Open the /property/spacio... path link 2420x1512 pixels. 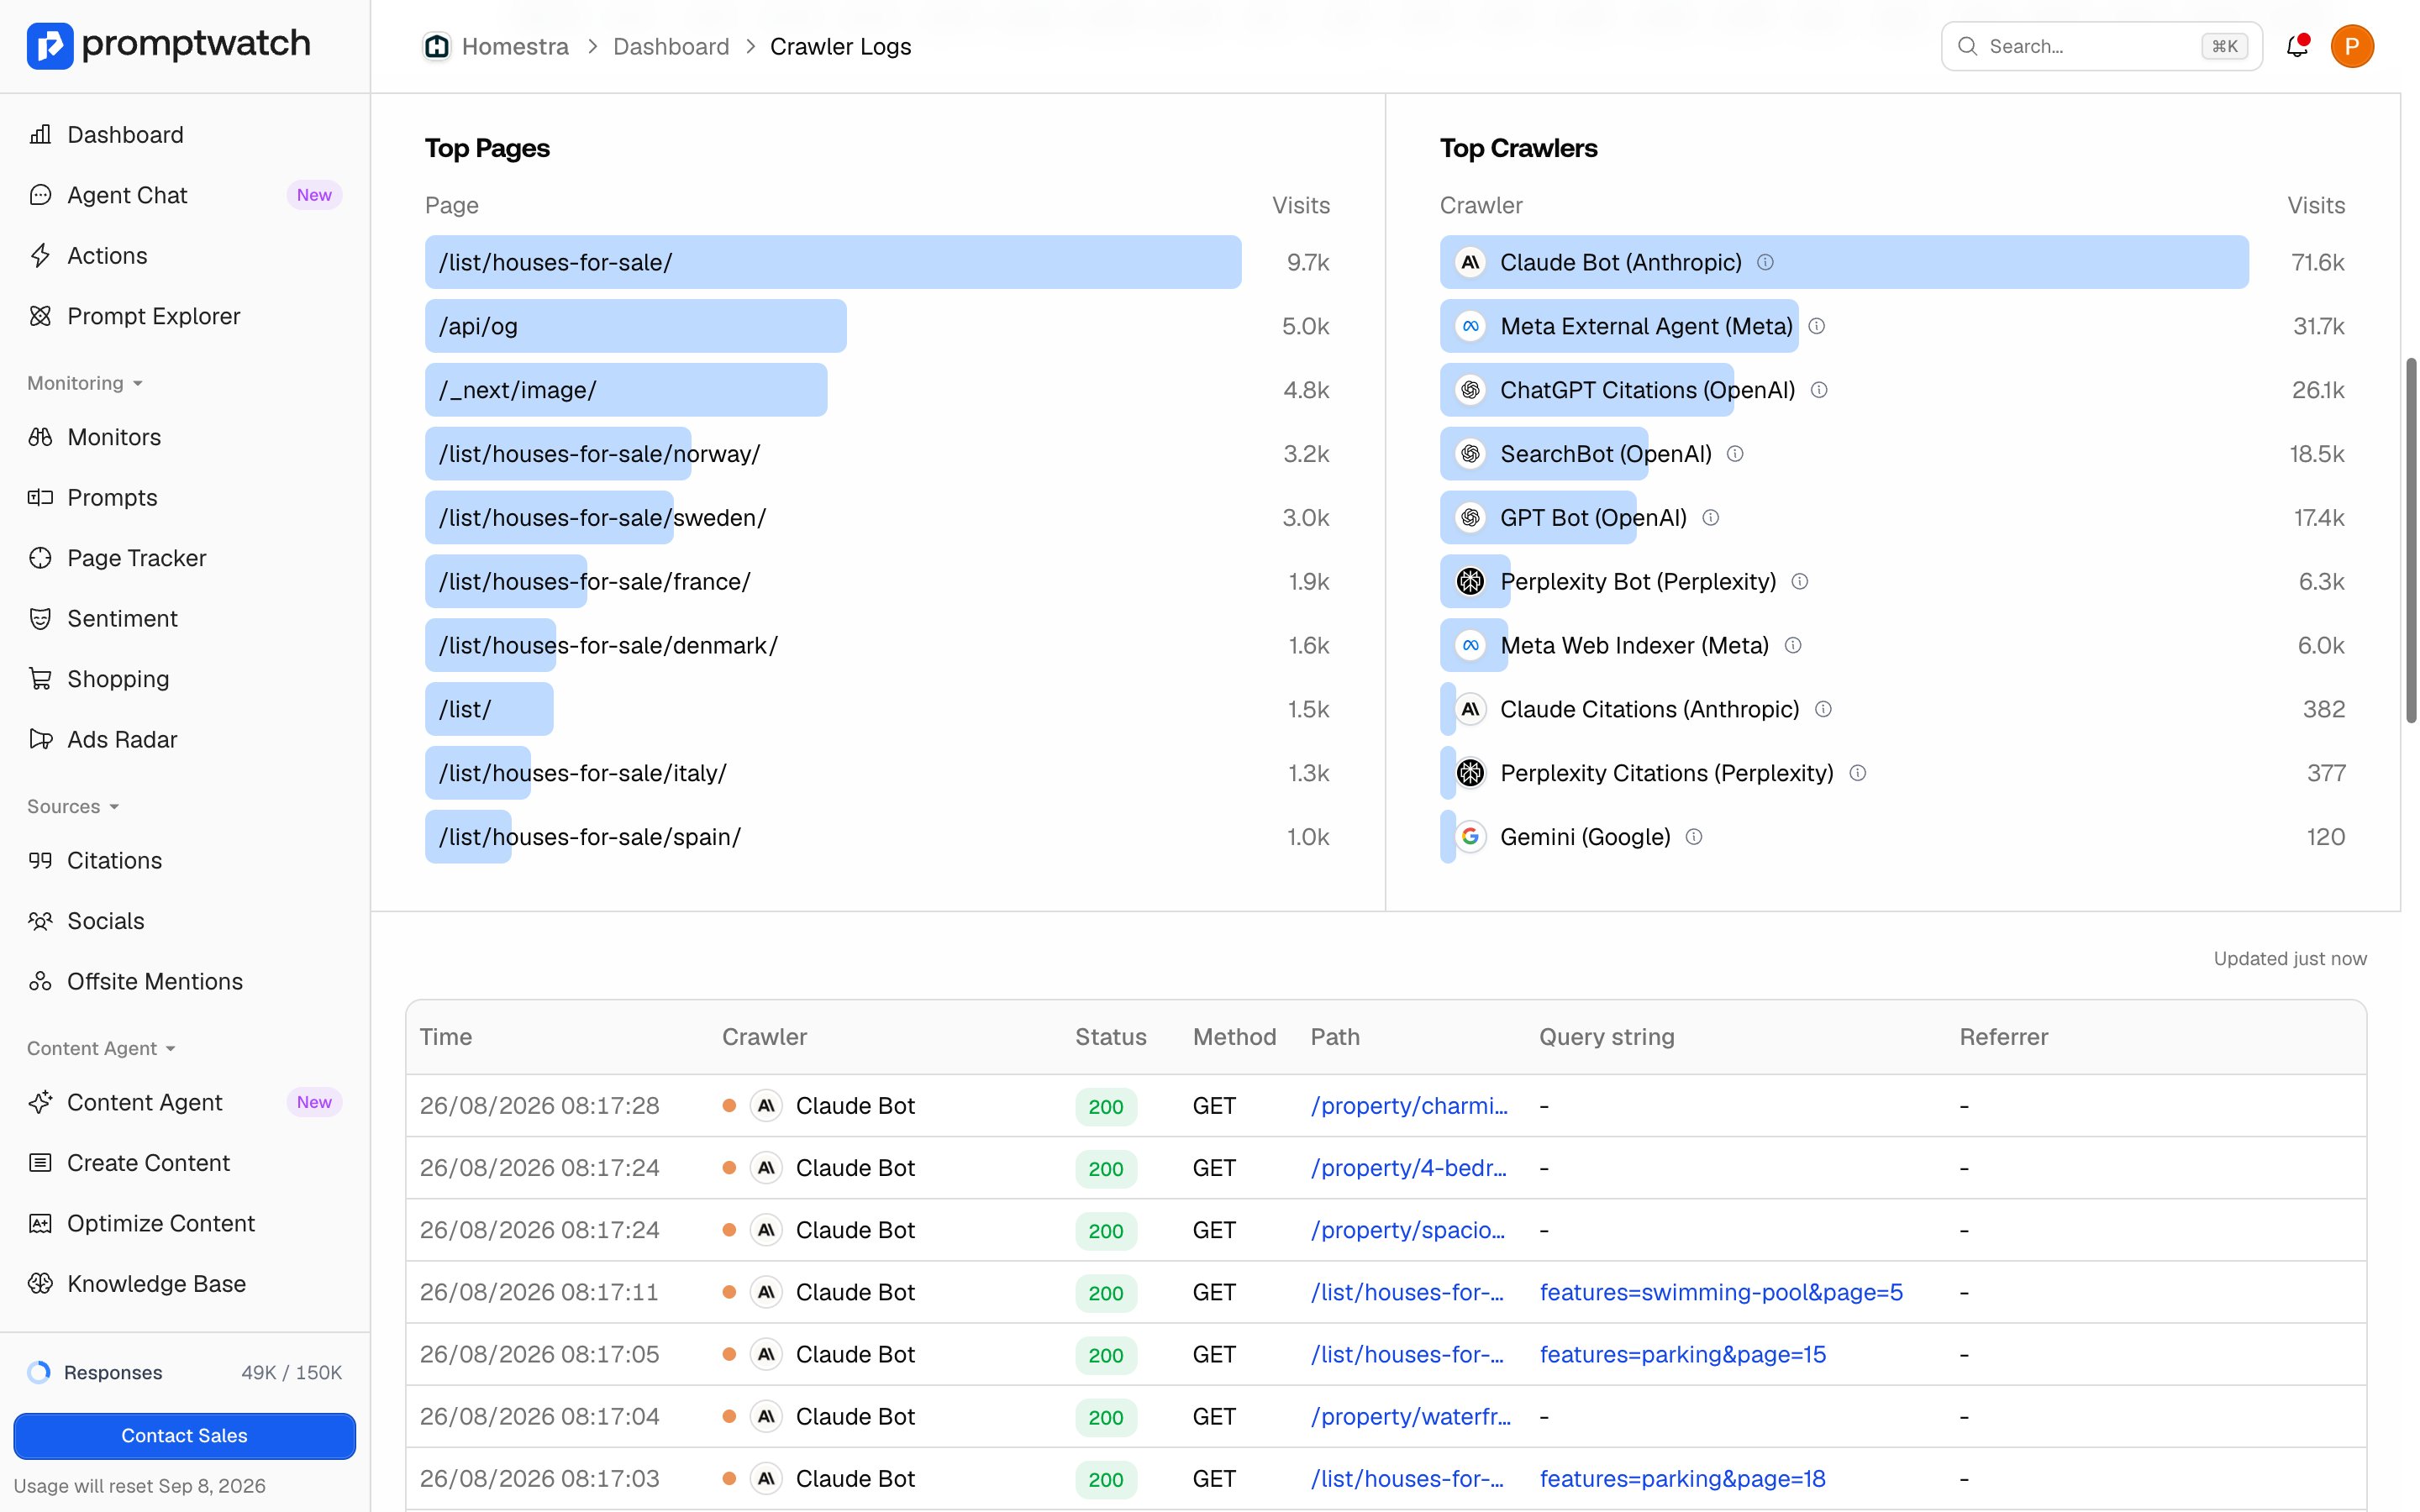(1408, 1230)
